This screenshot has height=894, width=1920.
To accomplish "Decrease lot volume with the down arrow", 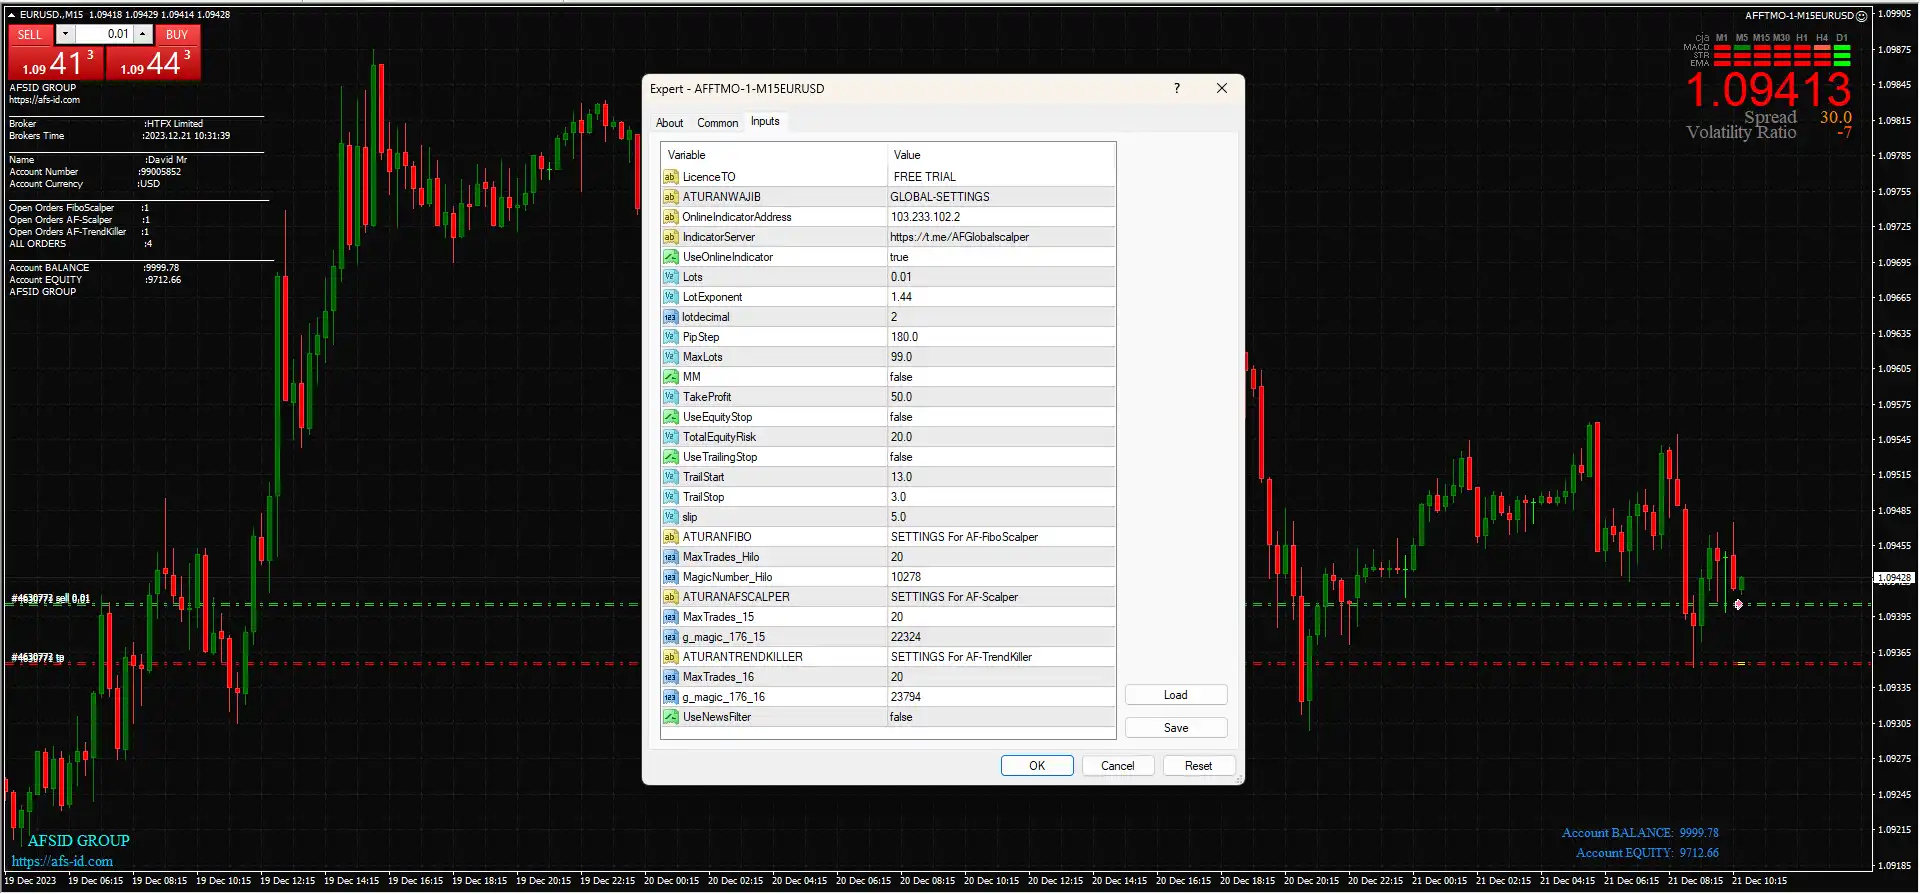I will tap(65, 34).
